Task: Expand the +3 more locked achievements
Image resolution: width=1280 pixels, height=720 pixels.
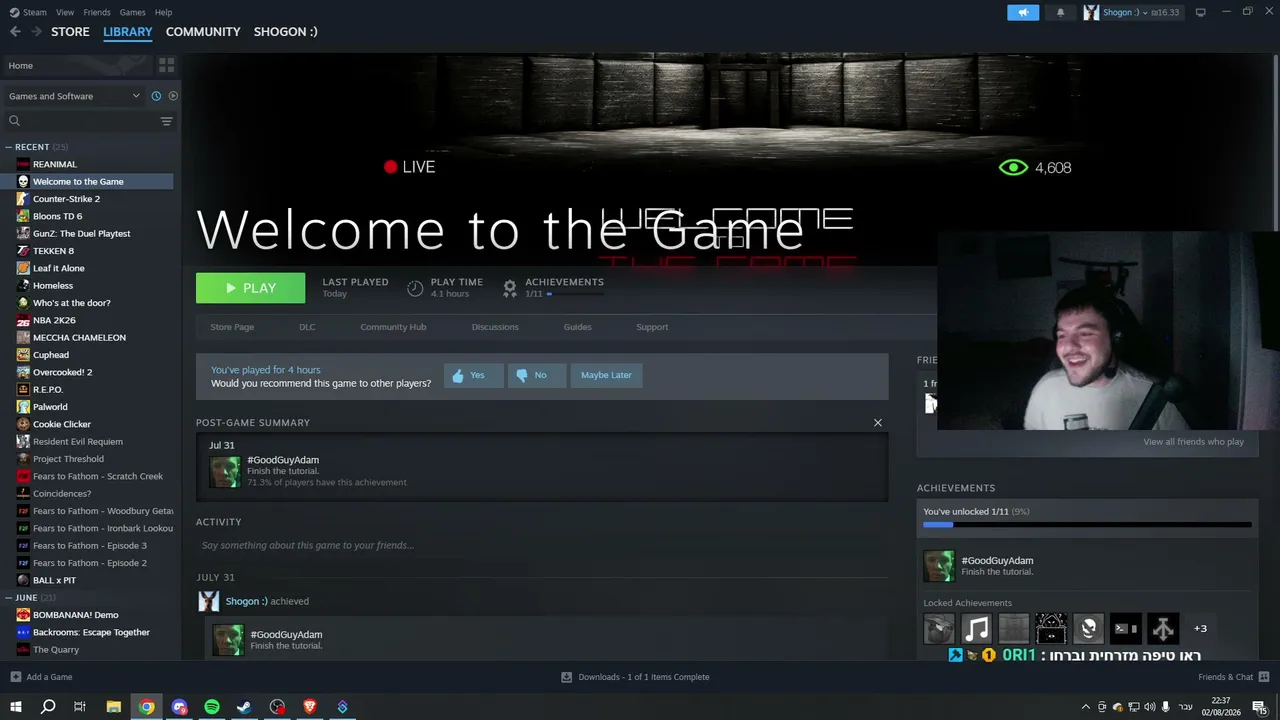Action: coord(1200,629)
